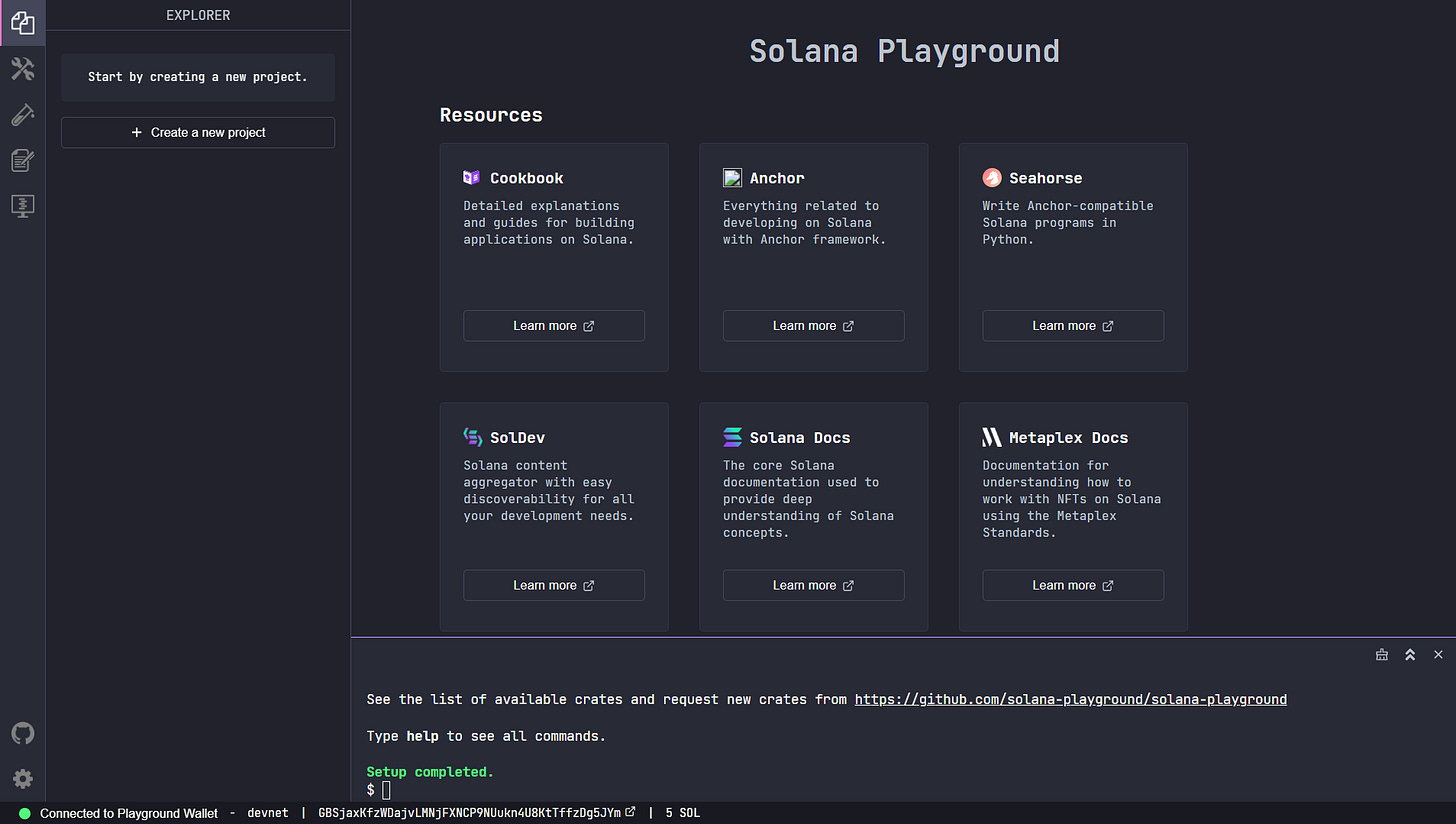Close the terminal panel
The height and width of the screenshot is (824, 1456).
1438,655
